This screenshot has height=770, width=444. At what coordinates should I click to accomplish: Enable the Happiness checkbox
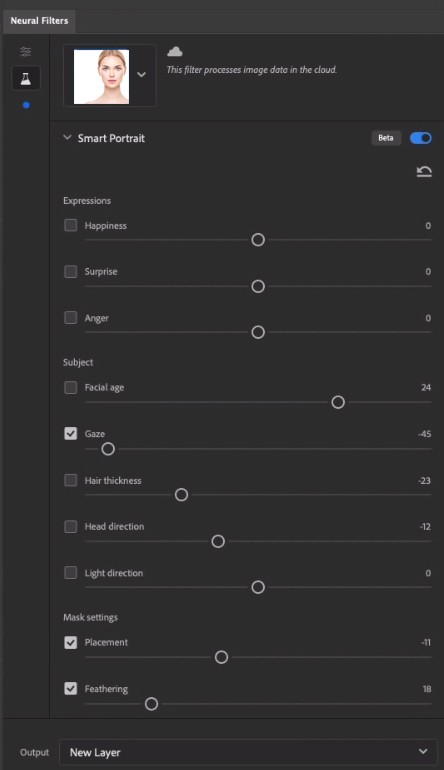[71, 225]
